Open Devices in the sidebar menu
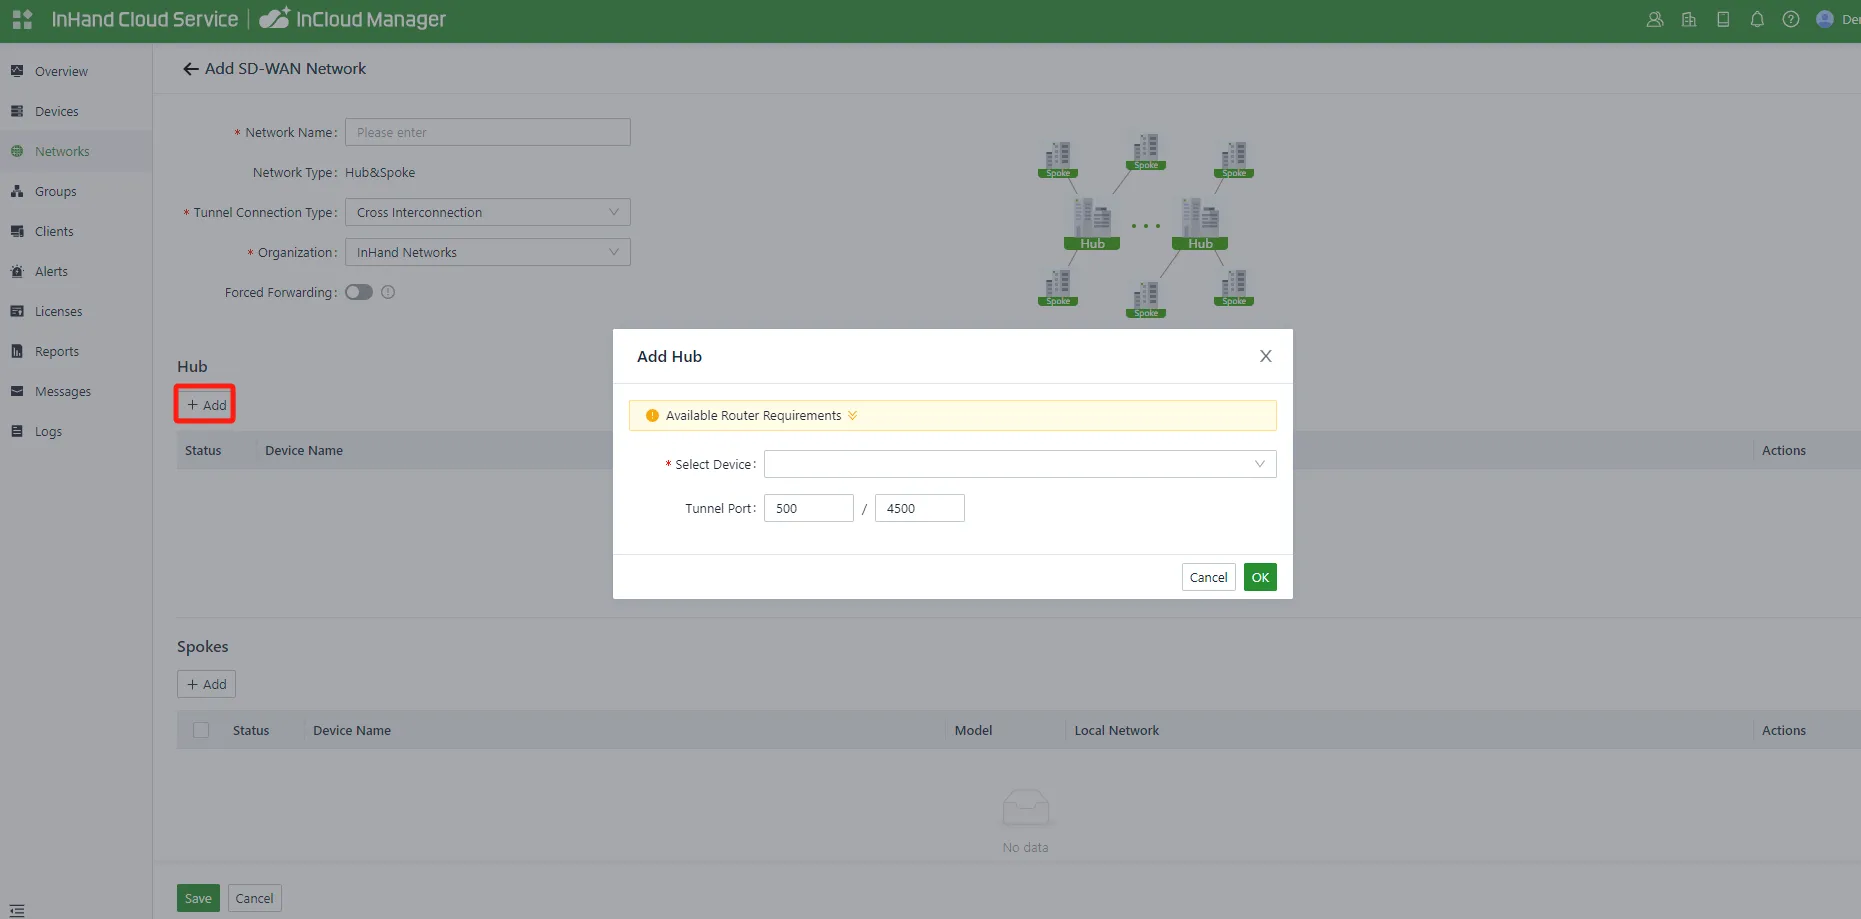Image resolution: width=1861 pixels, height=919 pixels. (x=56, y=111)
